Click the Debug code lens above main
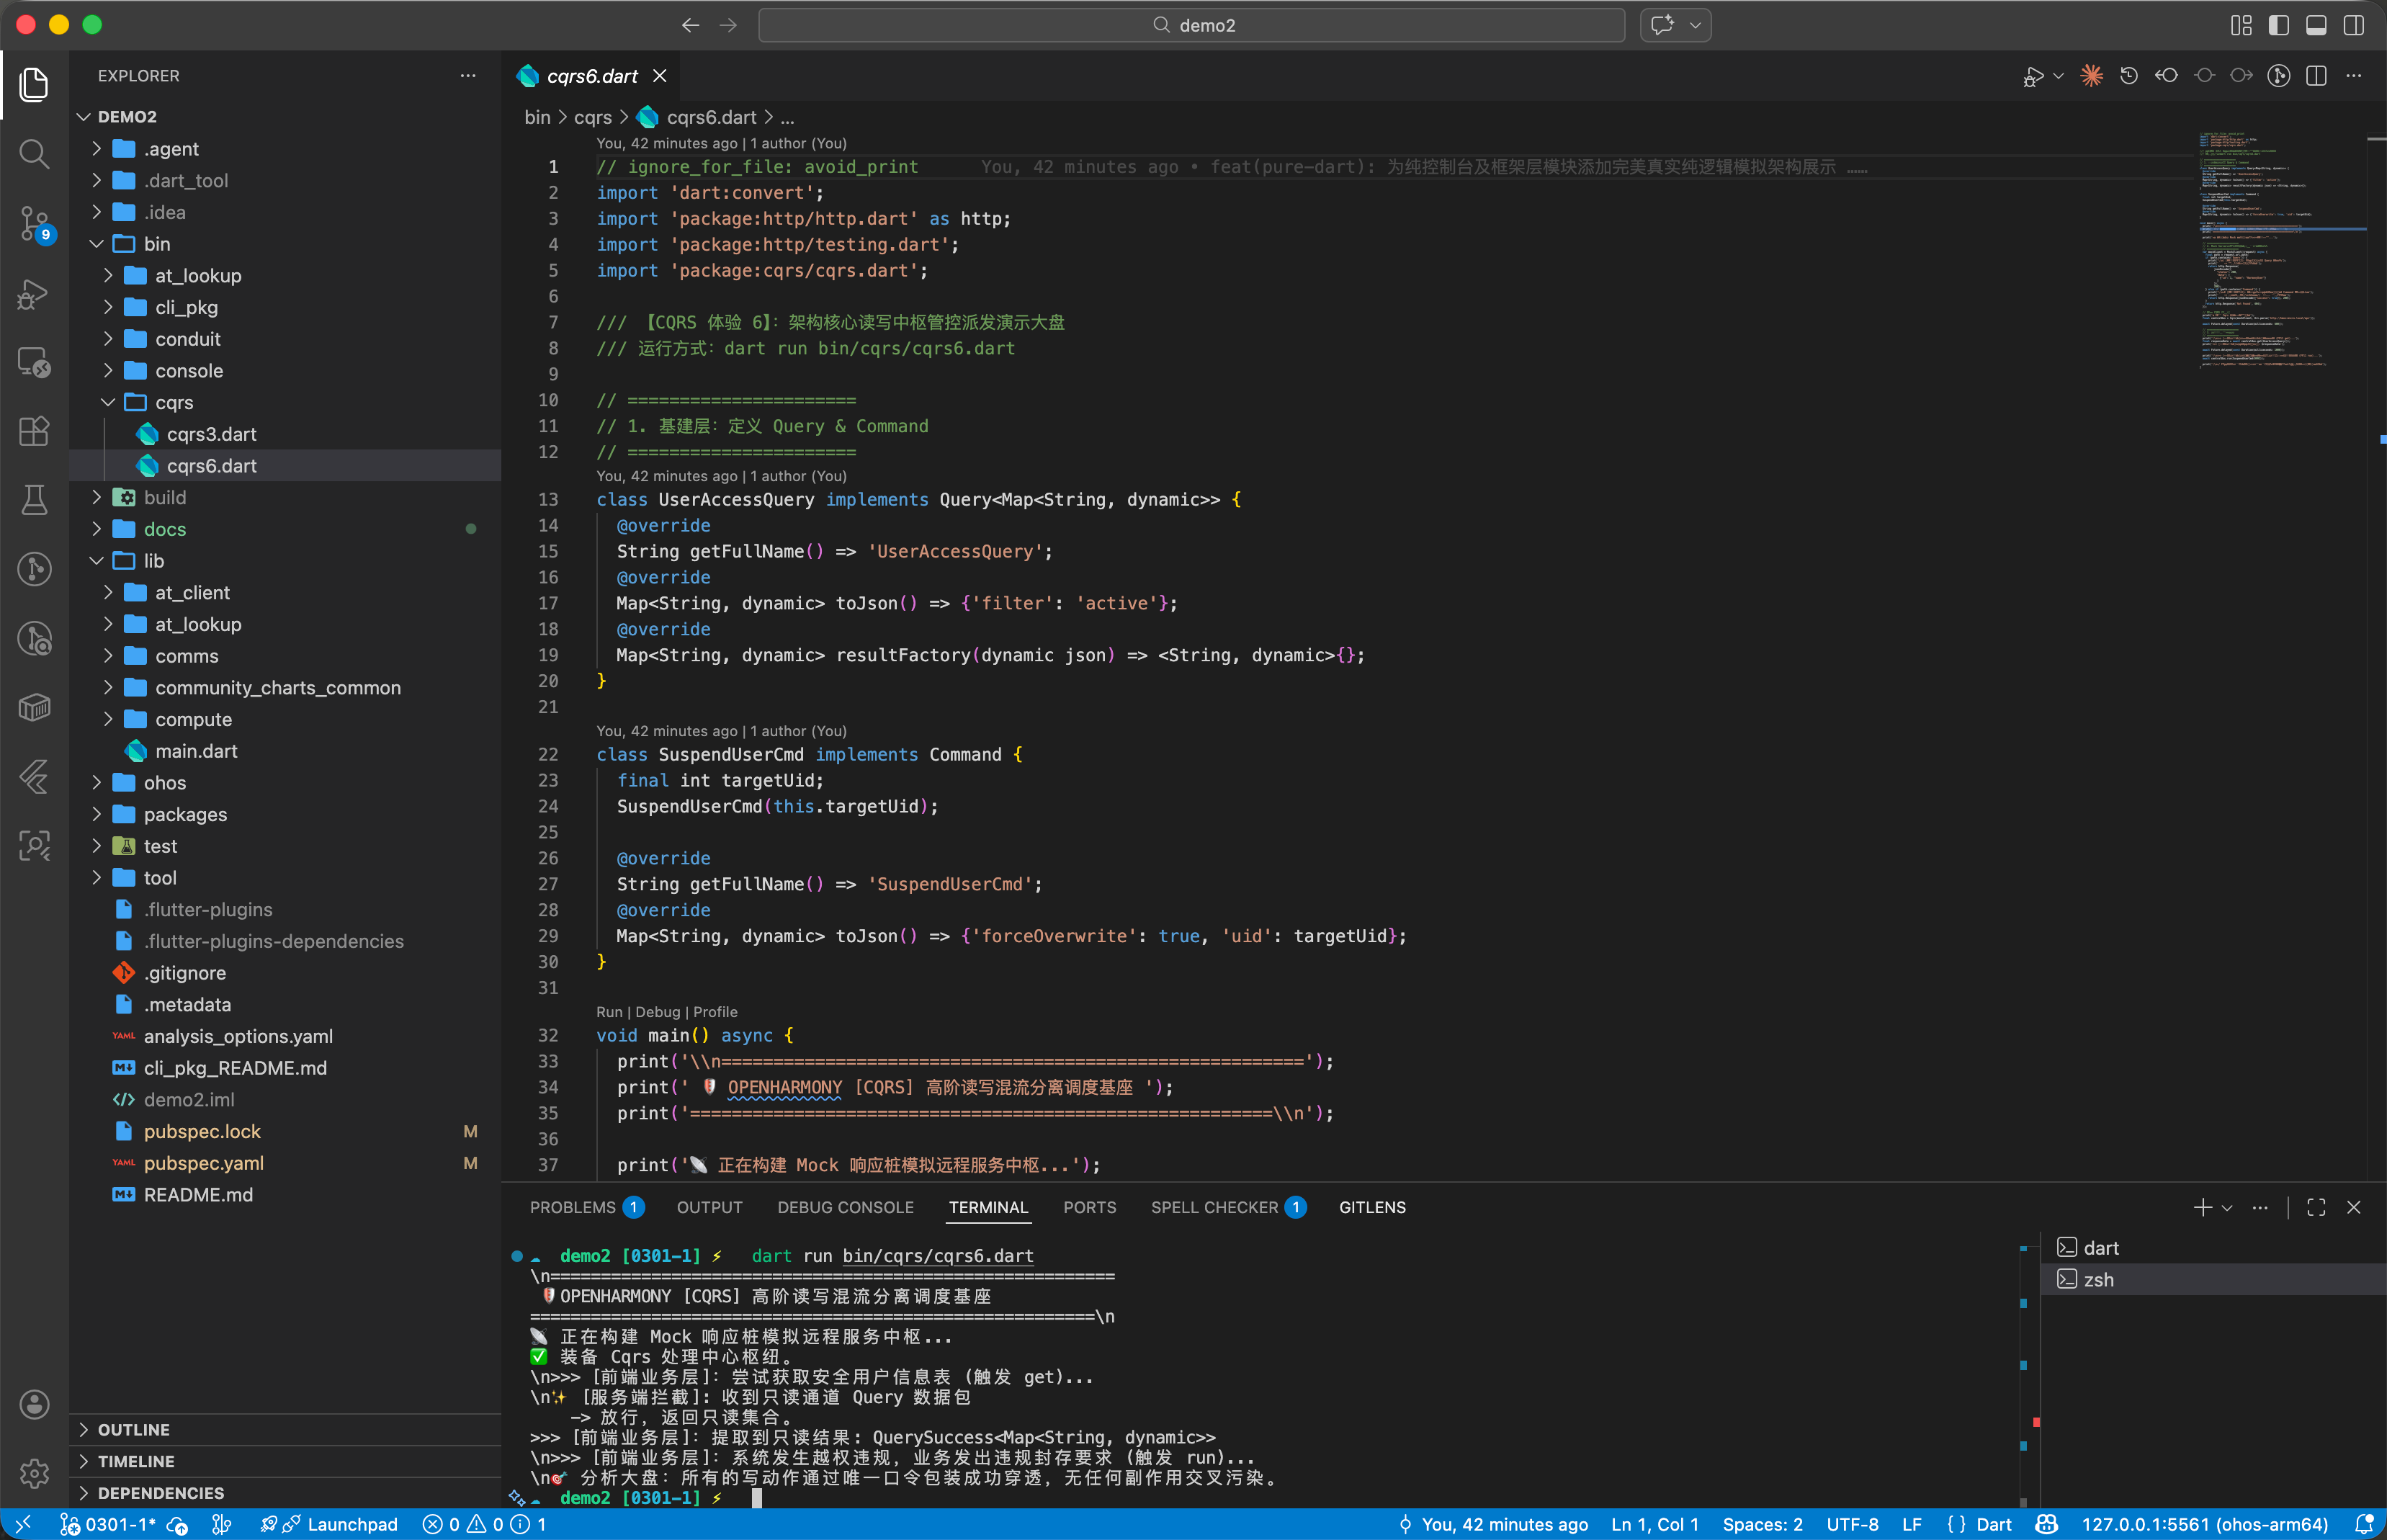2387x1540 pixels. pos(657,1012)
